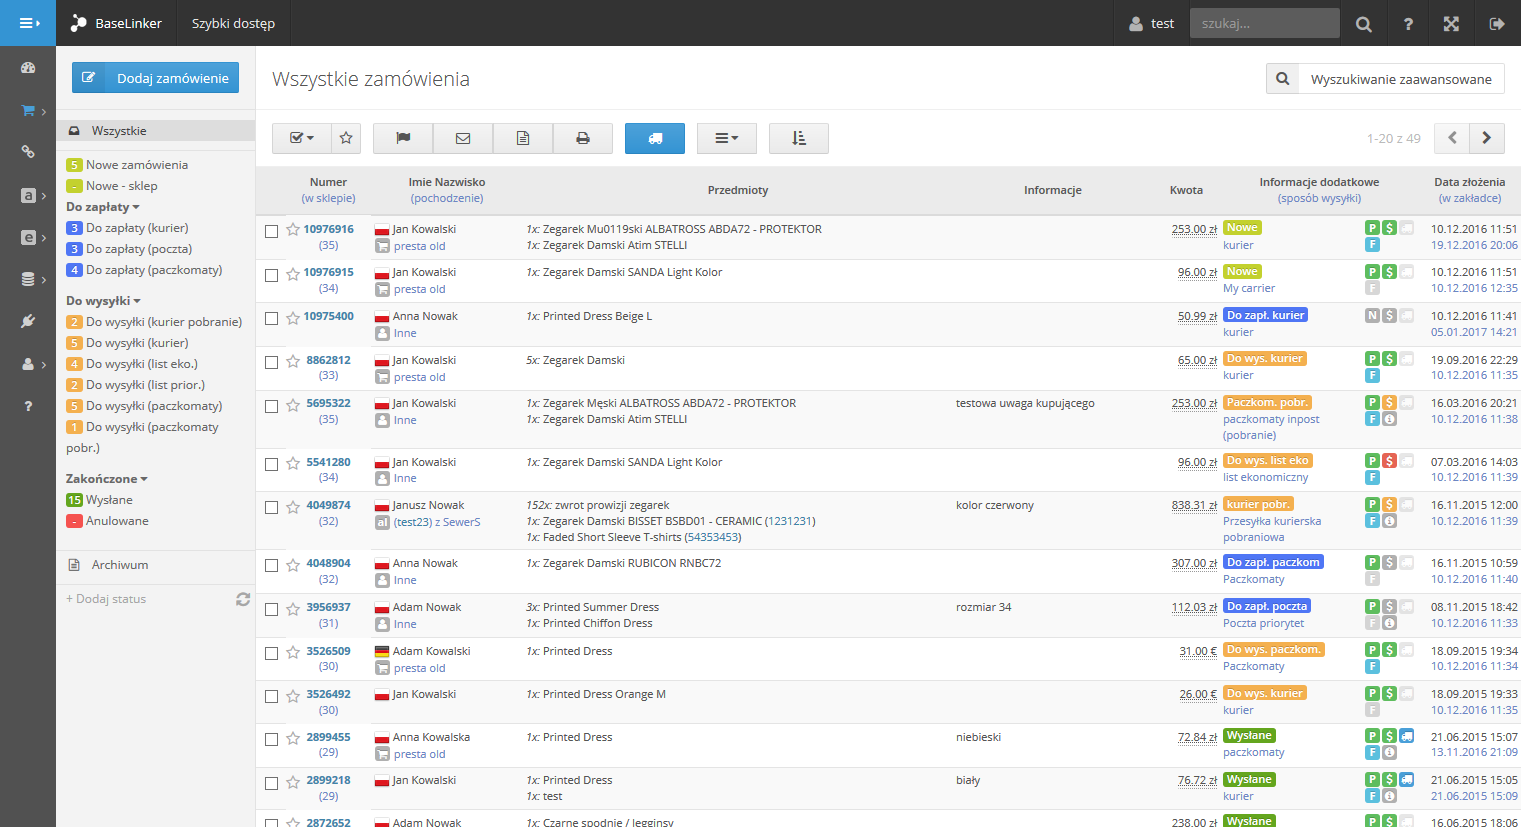Check the box for order 10976916
Image resolution: width=1521 pixels, height=827 pixels.
tap(271, 231)
